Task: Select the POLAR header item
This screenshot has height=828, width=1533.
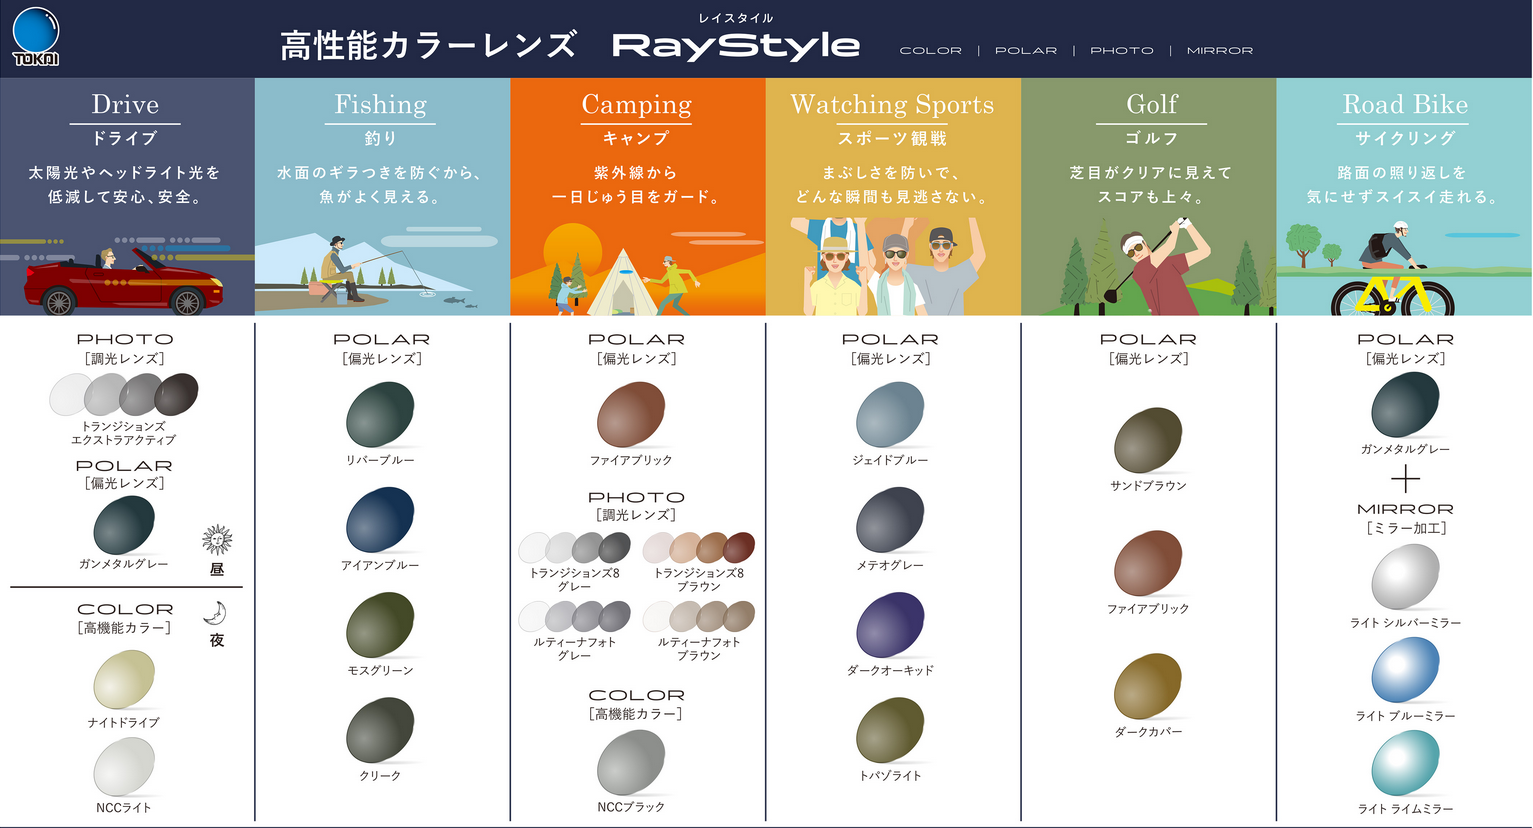Action: 1025,50
